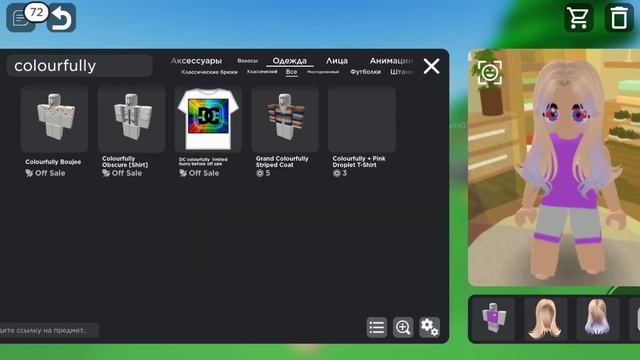Select blonde hair worn item thumbnail
Viewport: 640px width, 360px height.
(x=546, y=318)
